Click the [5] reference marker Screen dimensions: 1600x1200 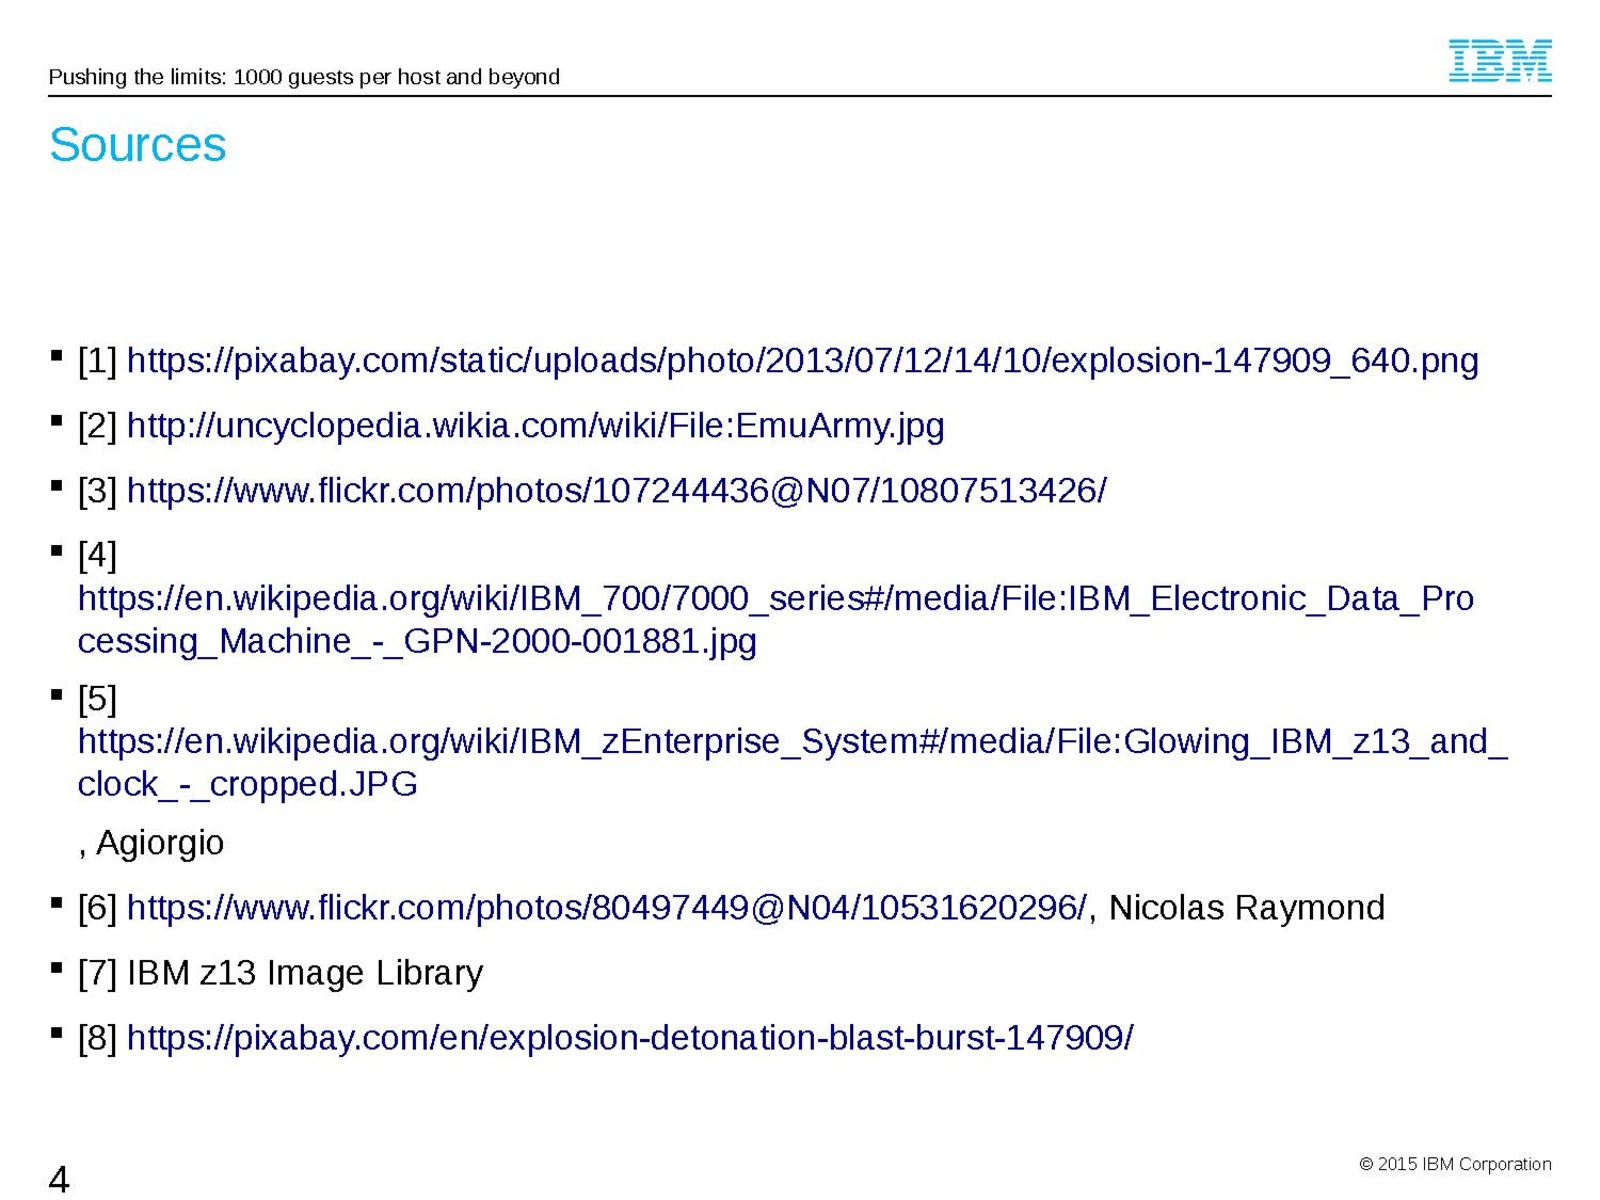[97, 698]
